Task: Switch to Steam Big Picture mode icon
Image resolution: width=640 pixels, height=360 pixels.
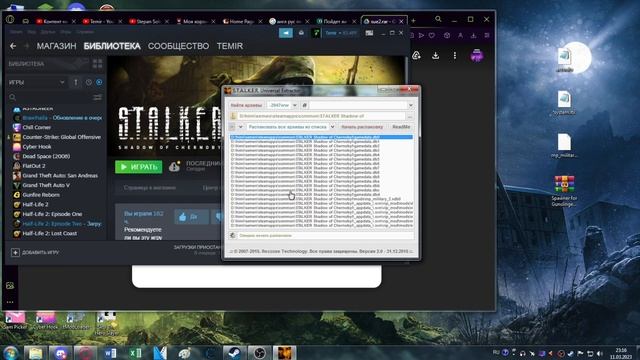Action: [x=369, y=33]
